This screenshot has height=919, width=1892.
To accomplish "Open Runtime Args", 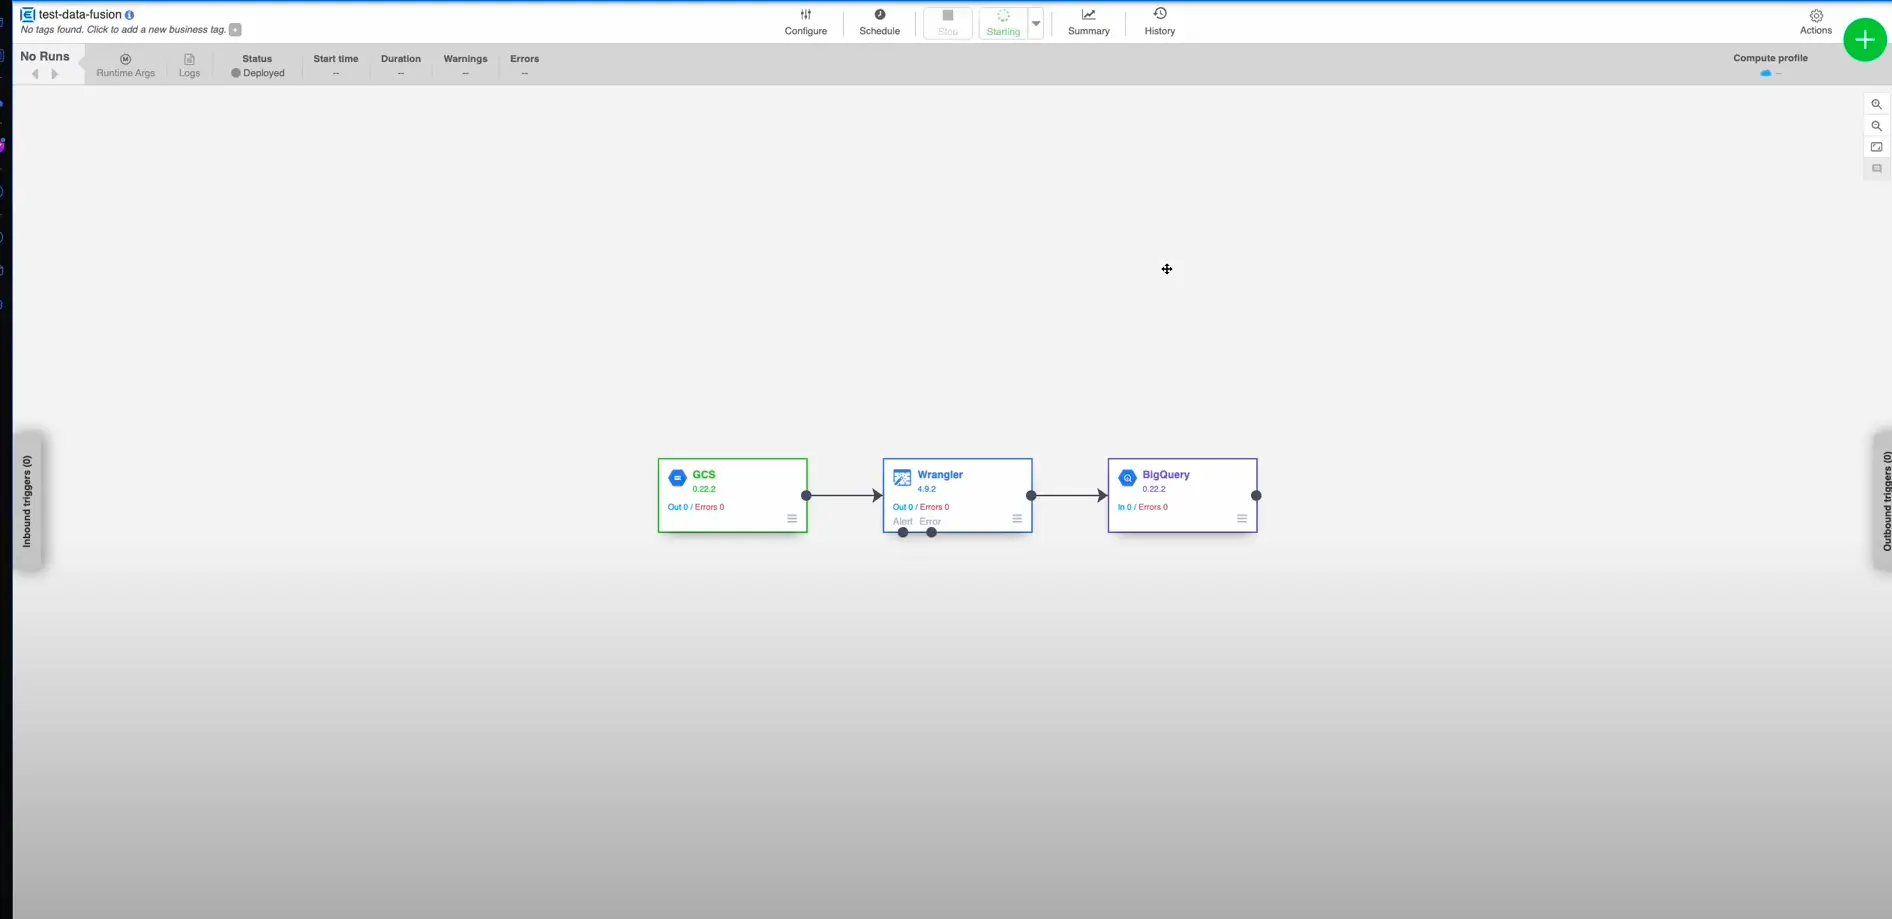I will pyautogui.click(x=125, y=66).
